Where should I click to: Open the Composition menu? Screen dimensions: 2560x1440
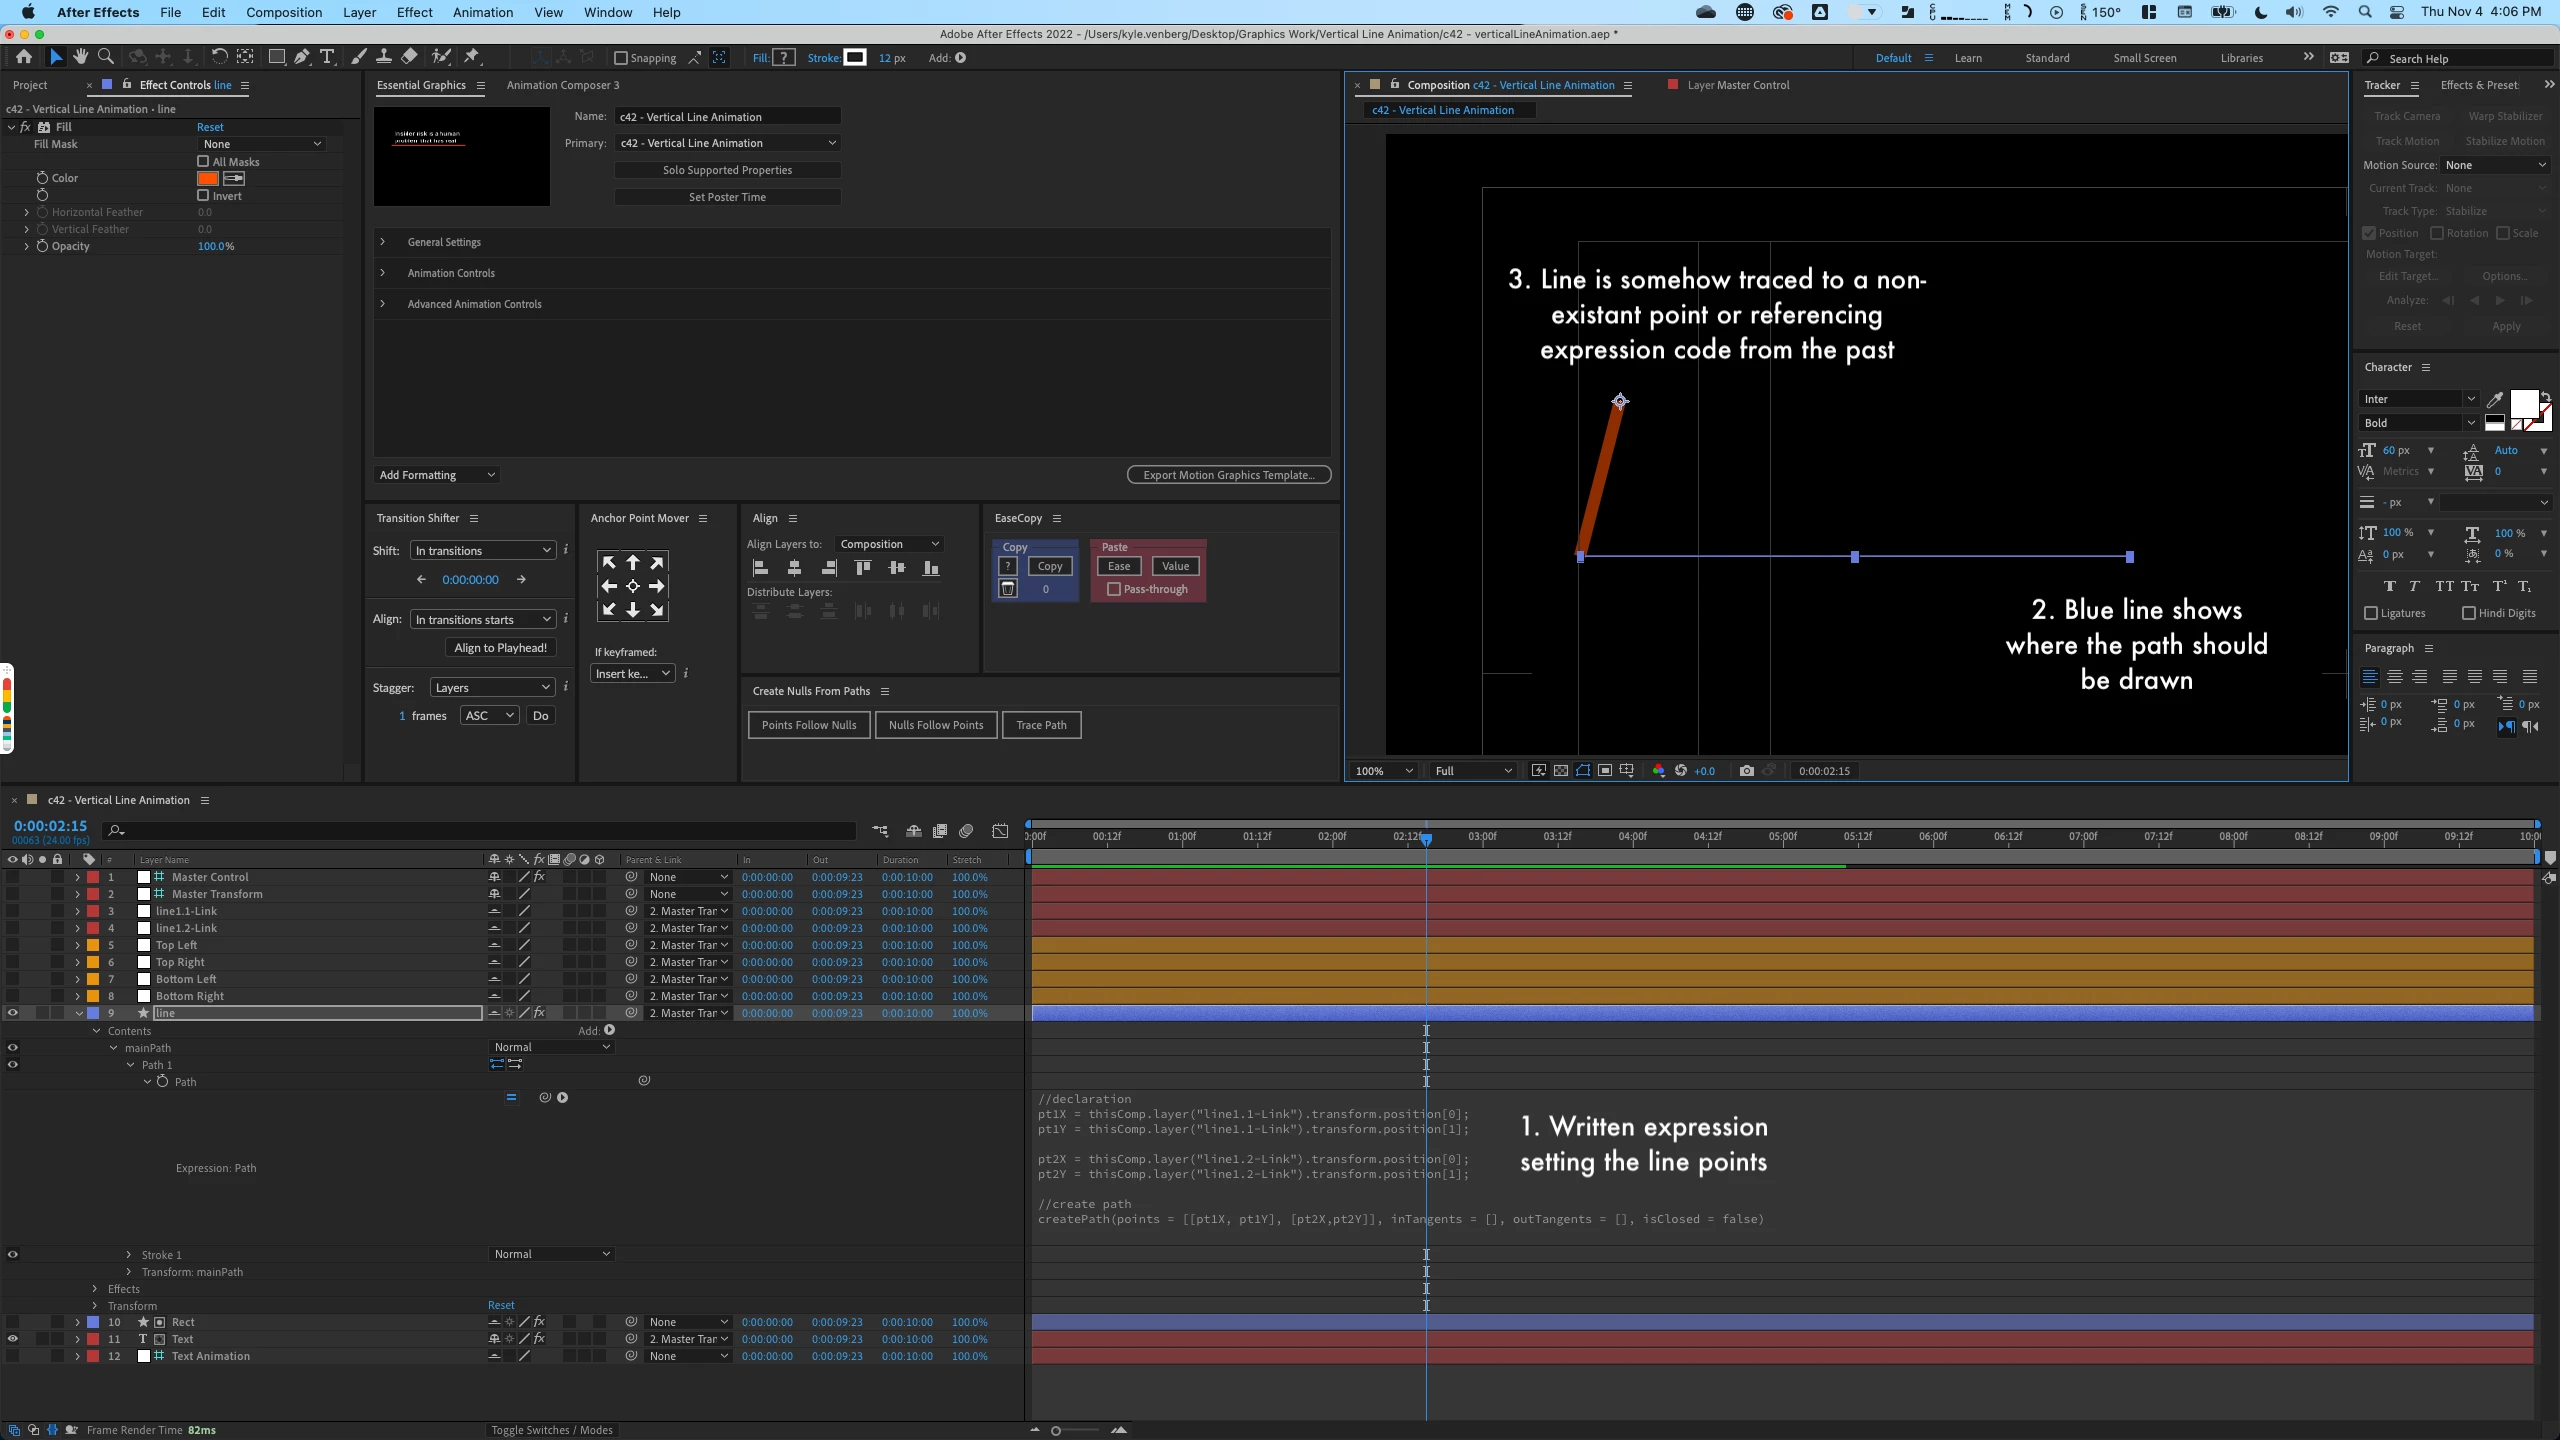[284, 12]
